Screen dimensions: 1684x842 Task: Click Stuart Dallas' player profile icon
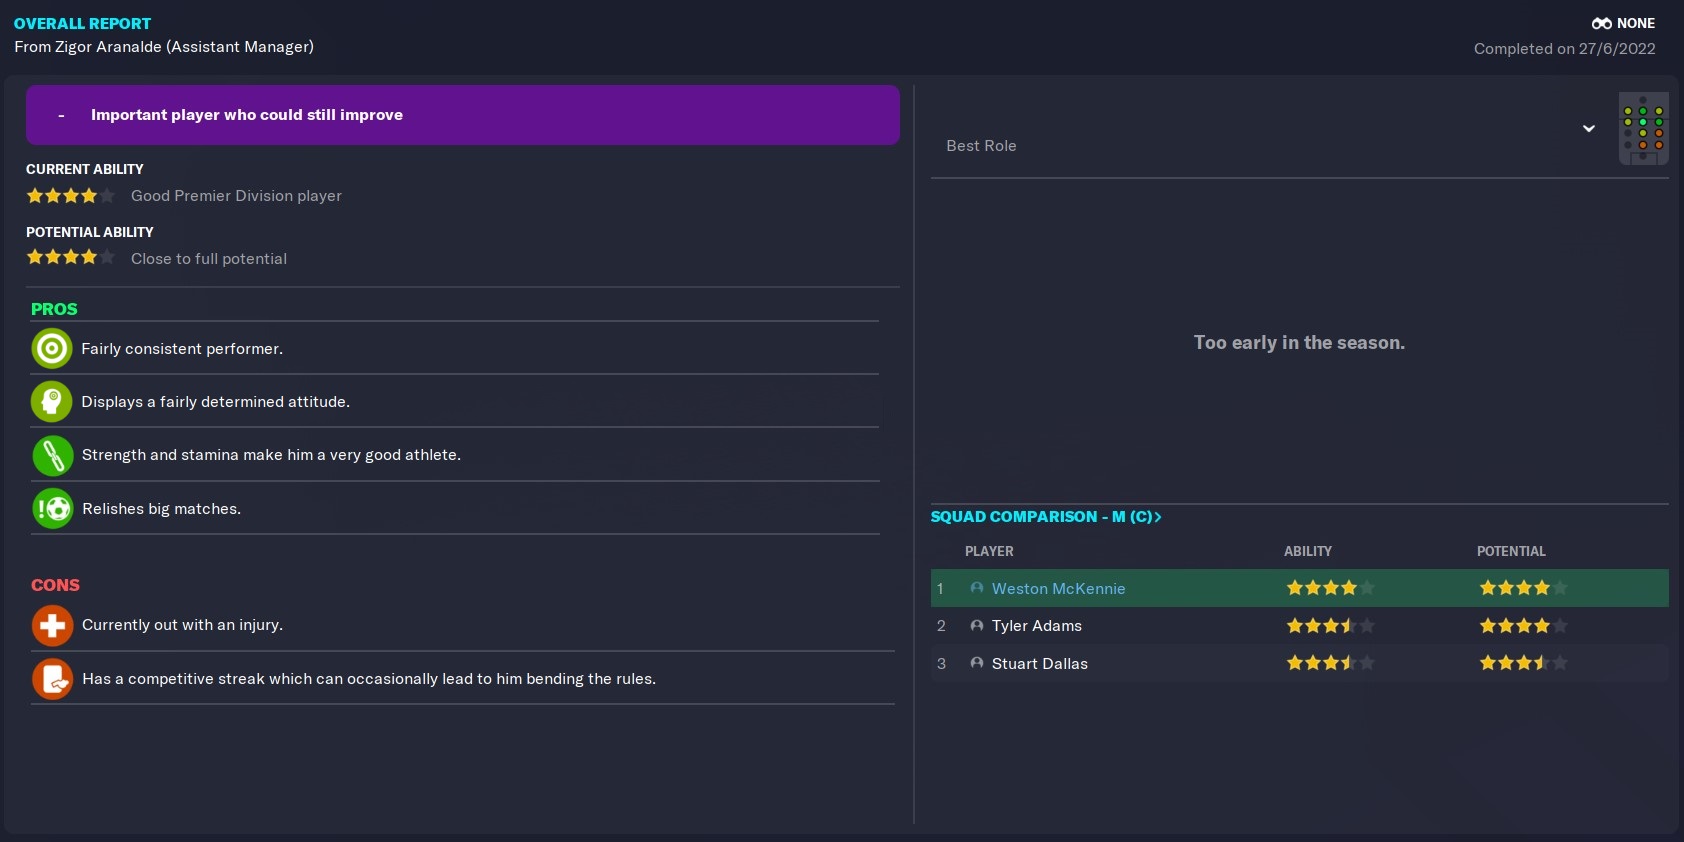pyautogui.click(x=976, y=663)
